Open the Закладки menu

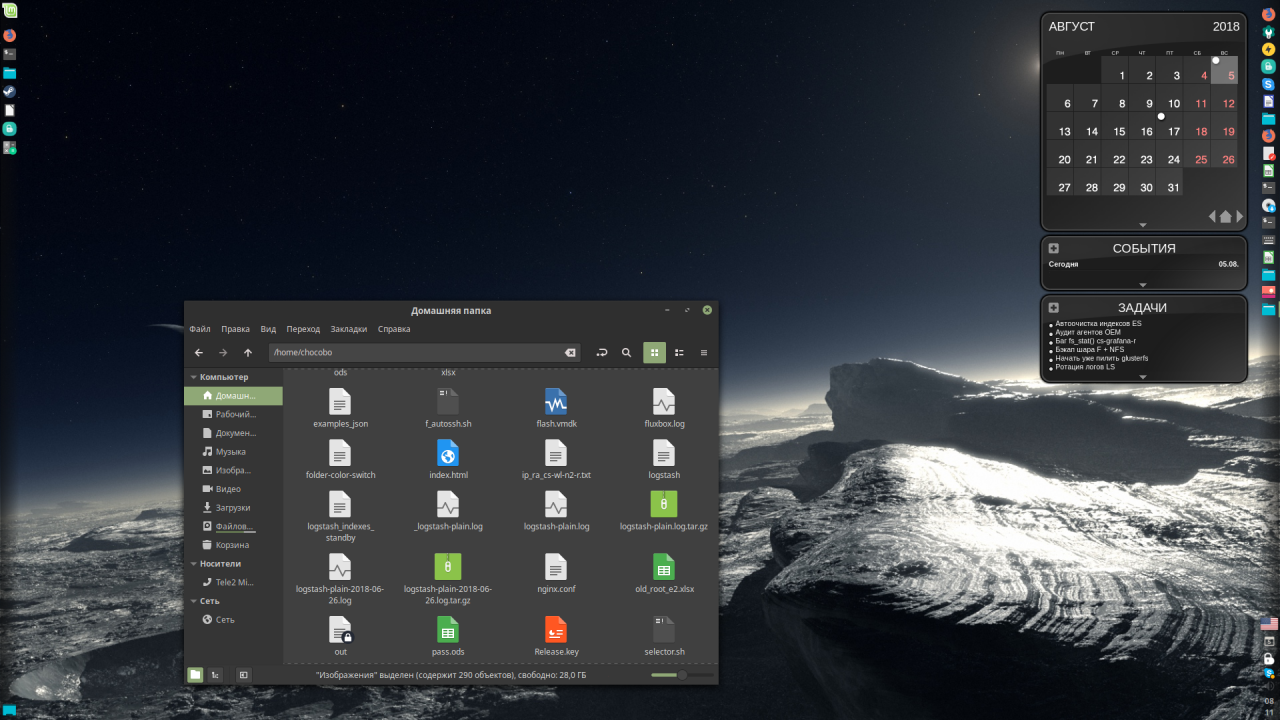pyautogui.click(x=349, y=329)
